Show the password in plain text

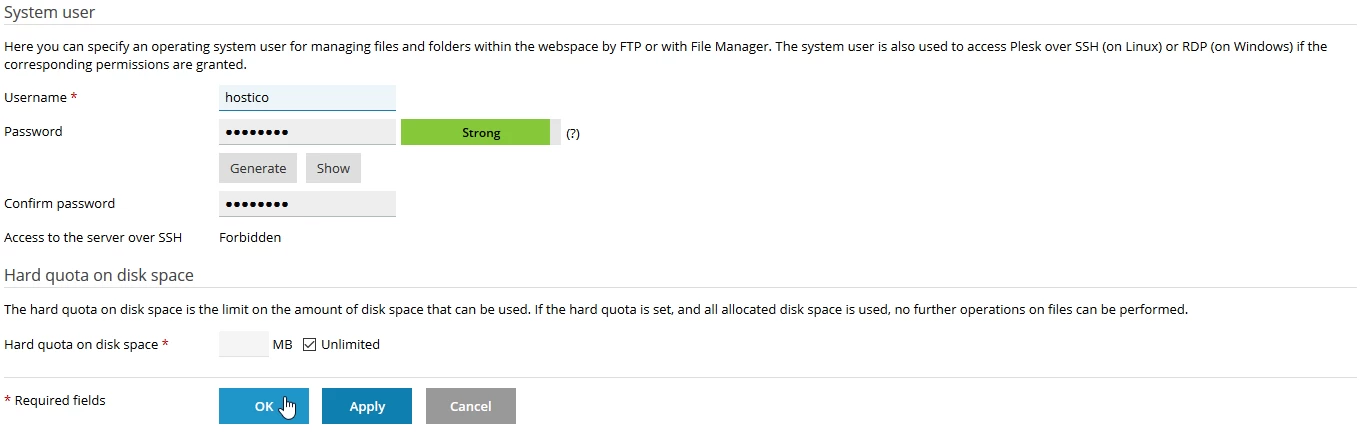coord(333,168)
